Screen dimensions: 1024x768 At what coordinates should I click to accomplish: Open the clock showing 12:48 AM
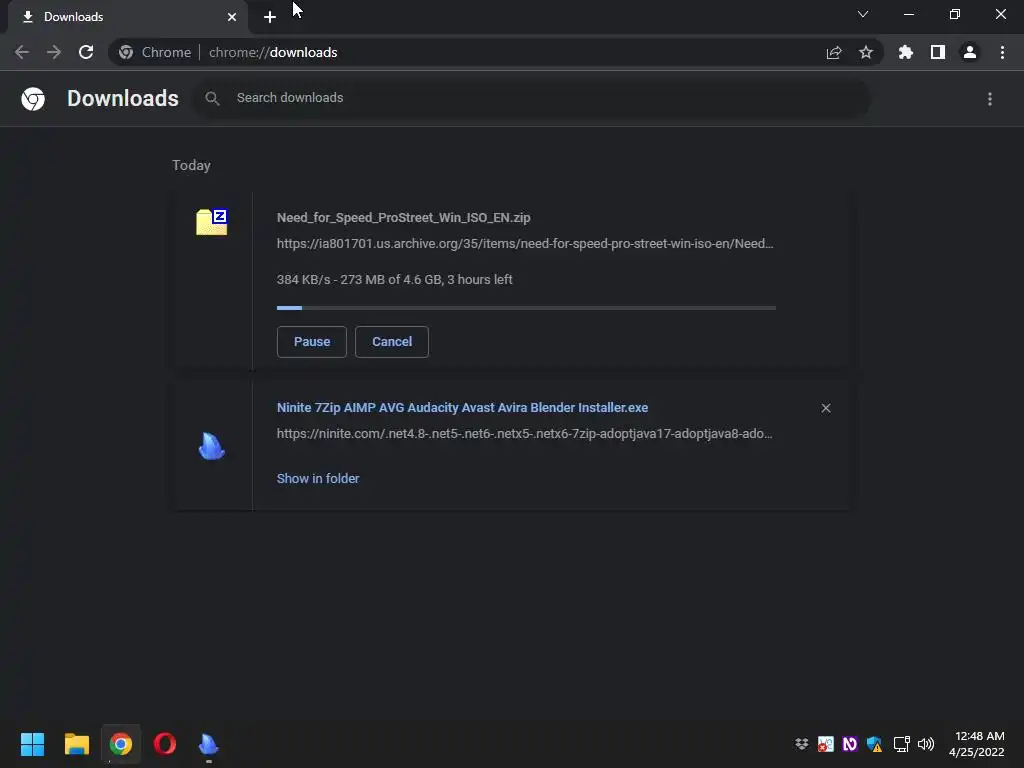[x=976, y=744]
